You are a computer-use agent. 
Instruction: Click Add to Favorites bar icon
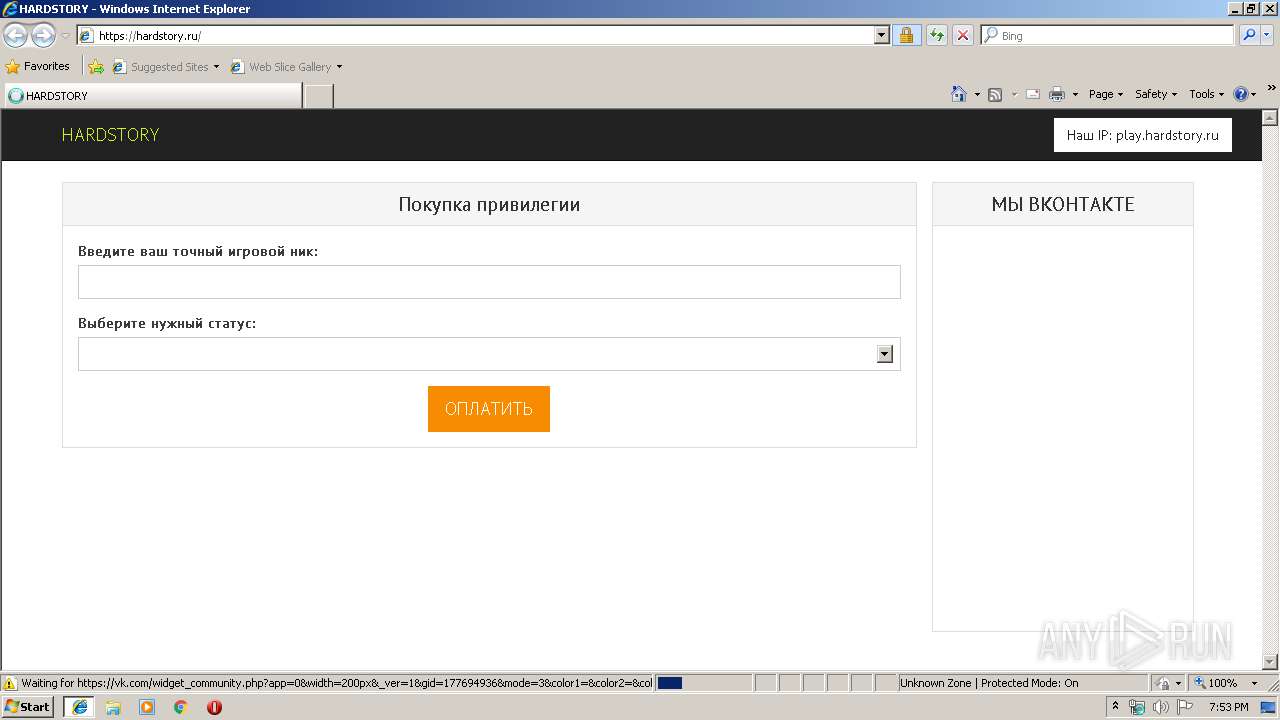pyautogui.click(x=96, y=67)
